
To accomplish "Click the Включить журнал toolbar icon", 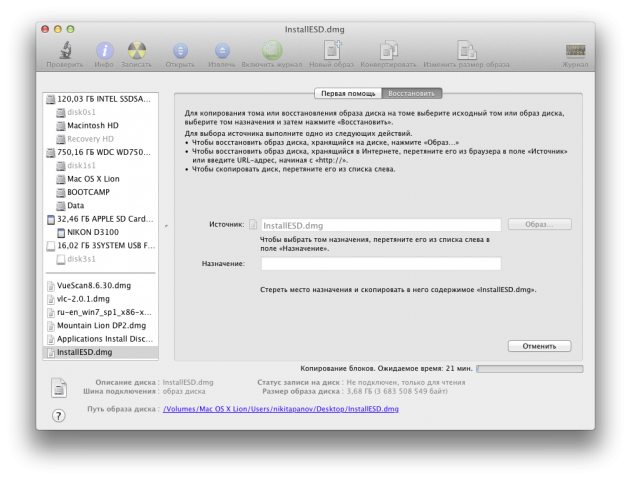I will [272, 51].
